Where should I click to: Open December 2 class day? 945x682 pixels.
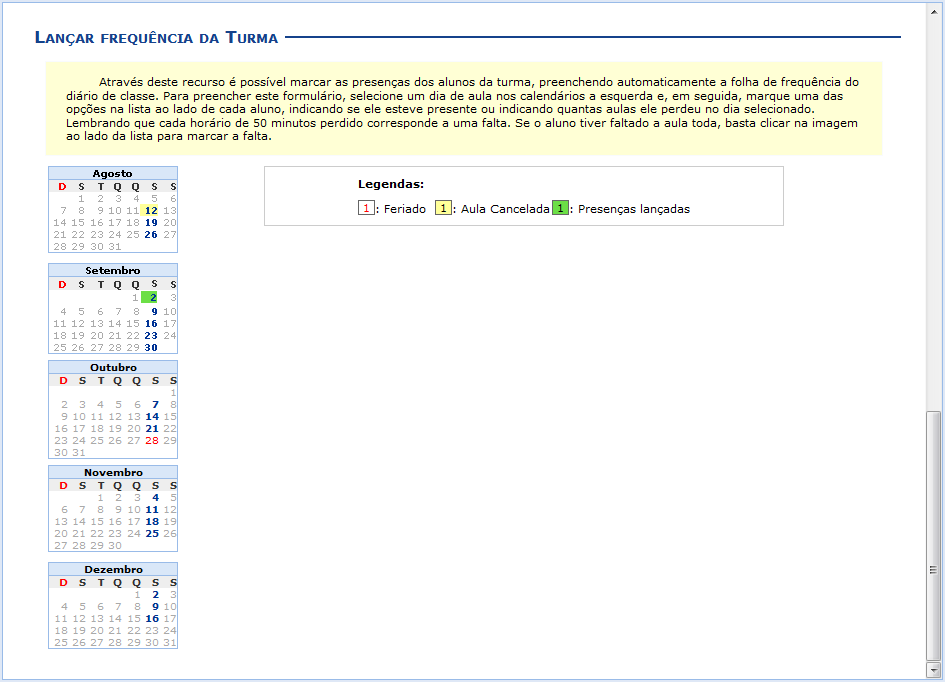coord(155,595)
